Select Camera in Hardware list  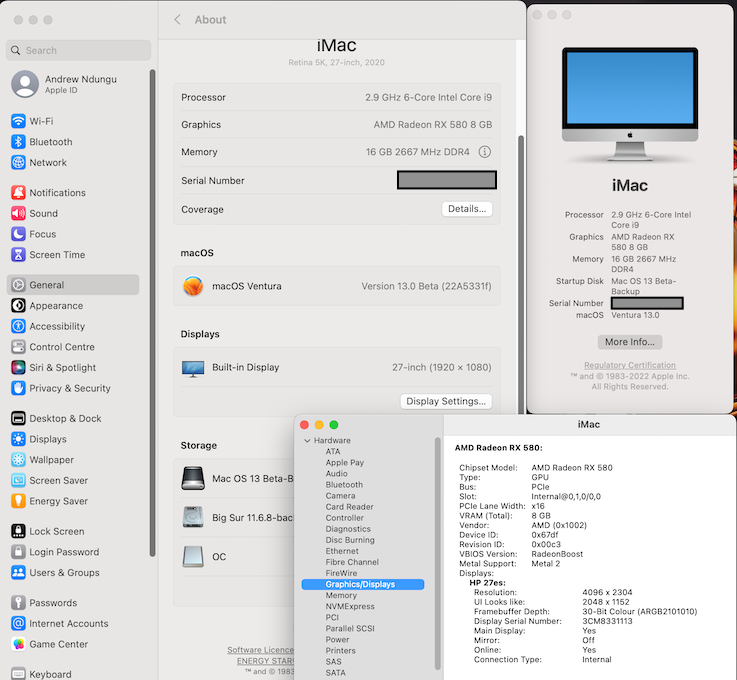pos(340,496)
